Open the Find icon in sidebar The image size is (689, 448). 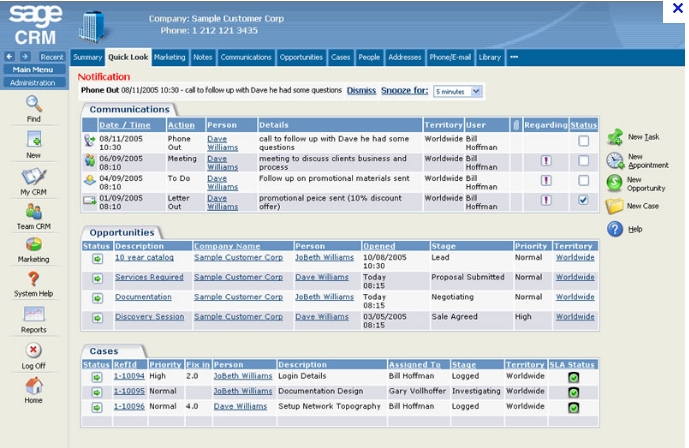(33, 104)
